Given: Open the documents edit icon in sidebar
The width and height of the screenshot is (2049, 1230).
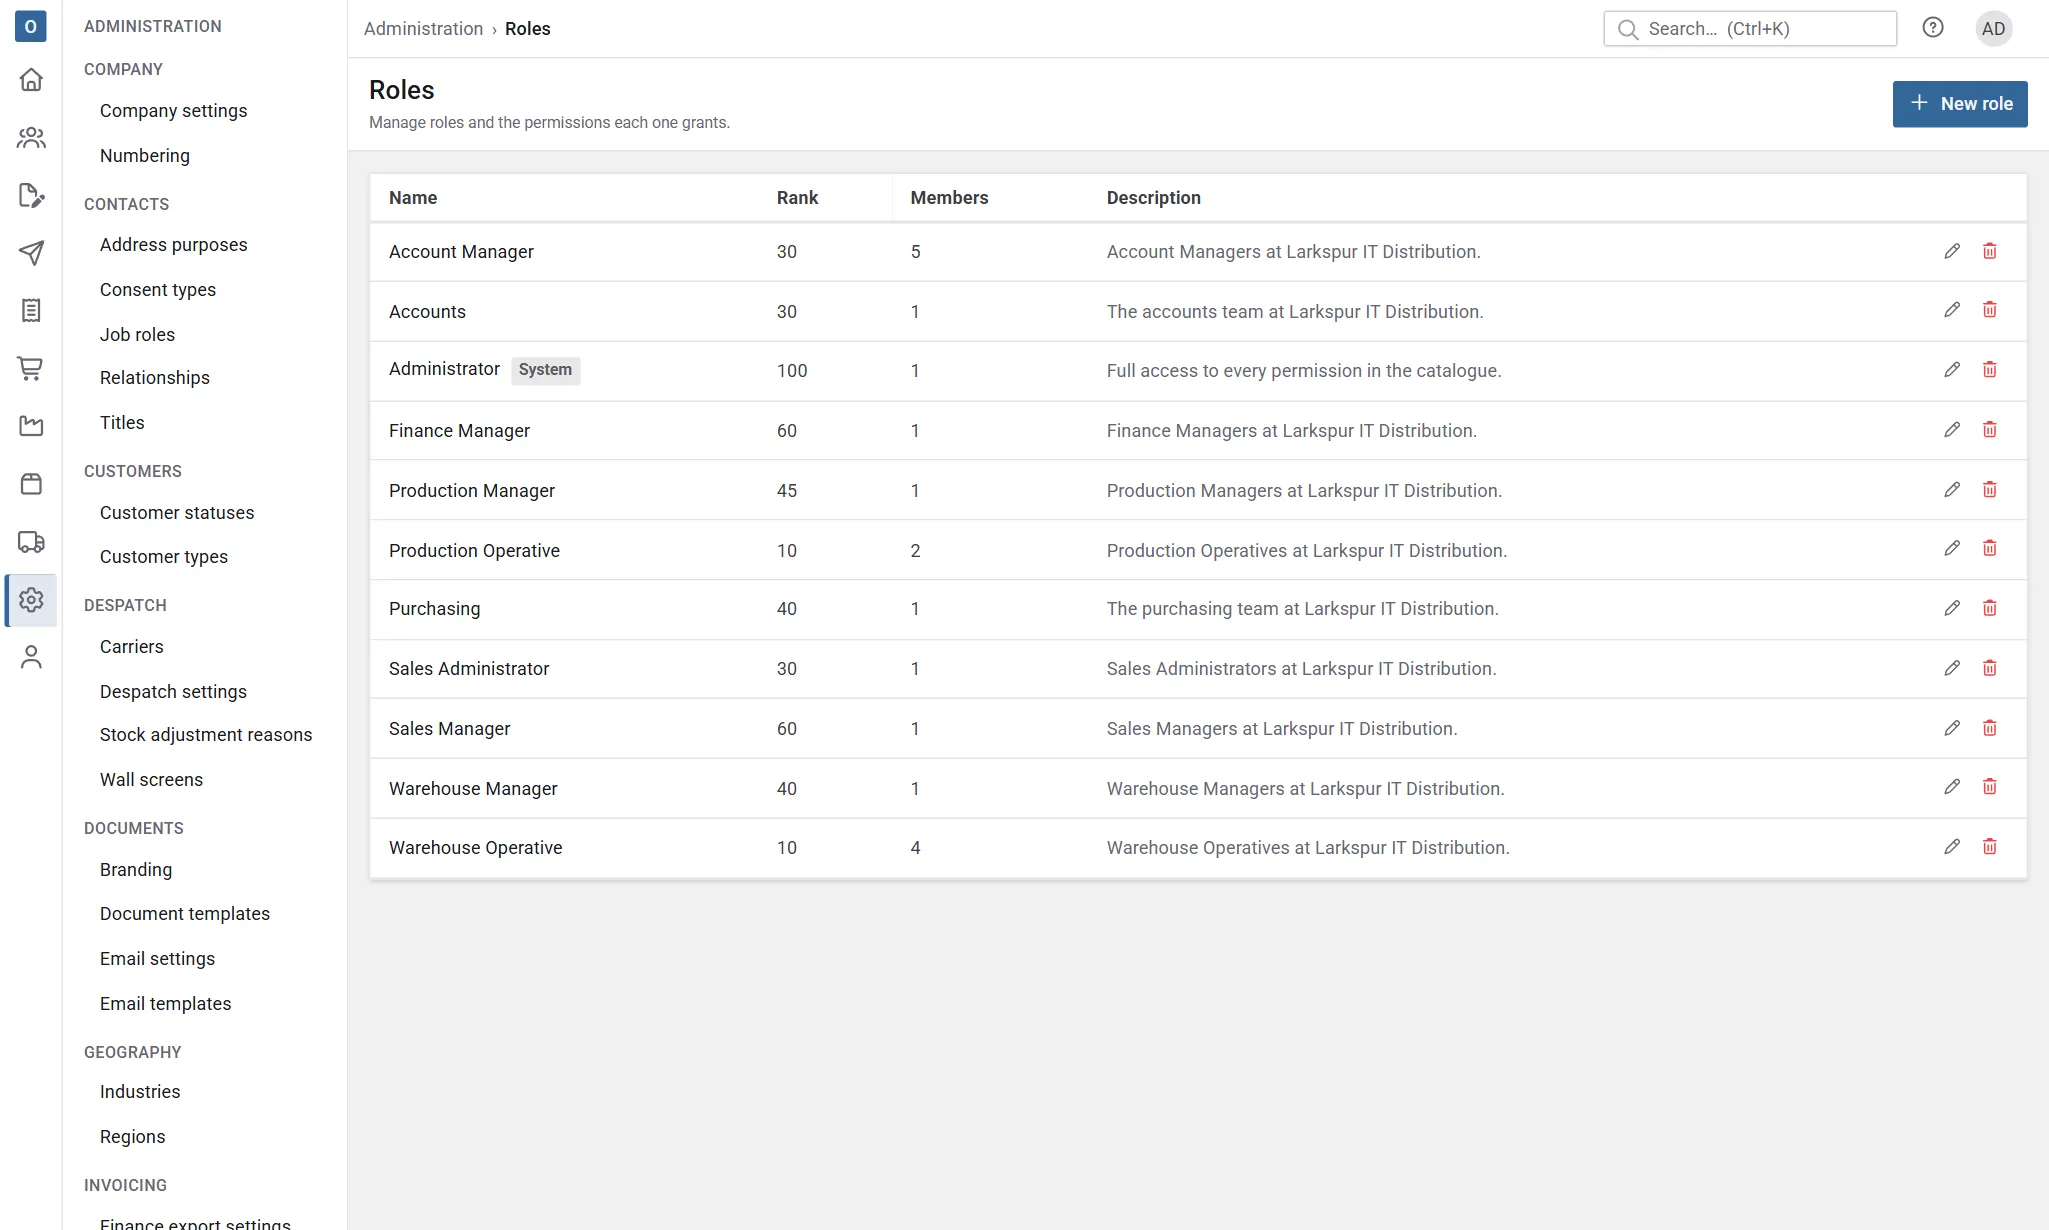Looking at the screenshot, I should (x=31, y=195).
